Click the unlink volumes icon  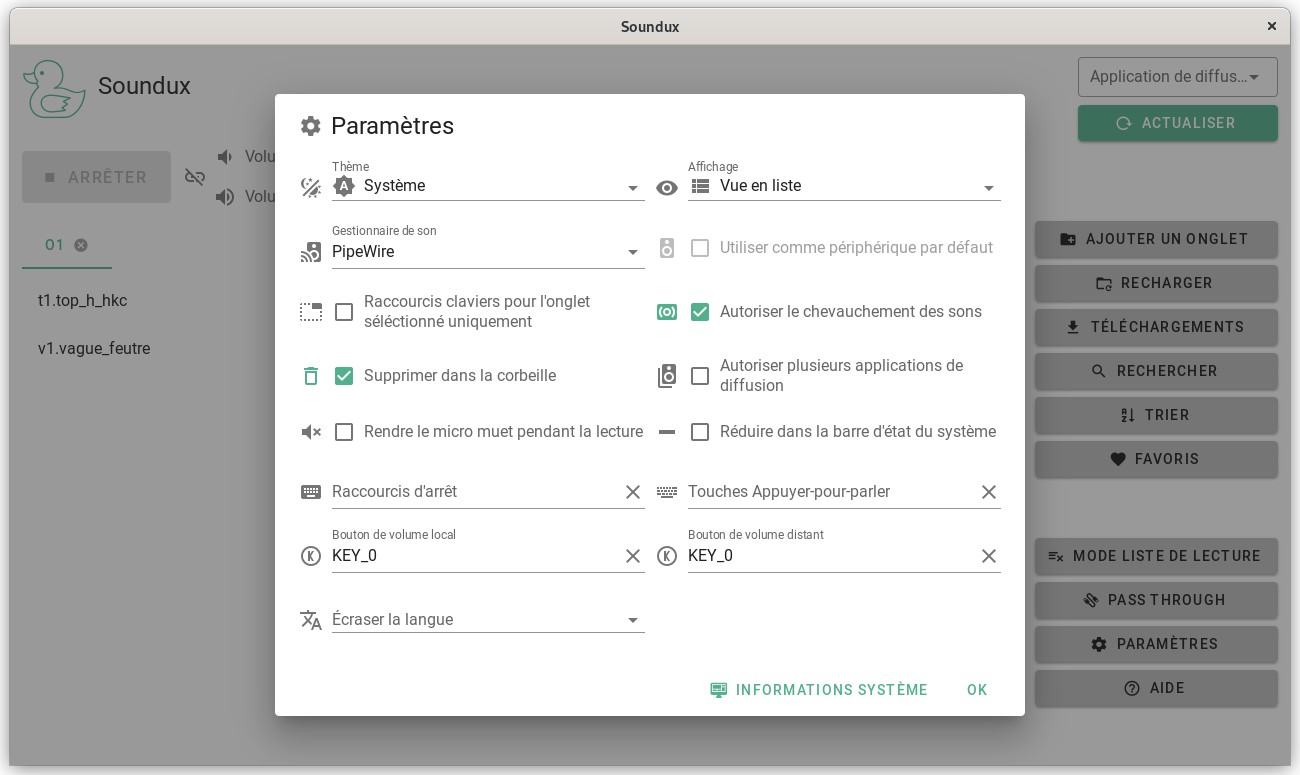pos(195,177)
